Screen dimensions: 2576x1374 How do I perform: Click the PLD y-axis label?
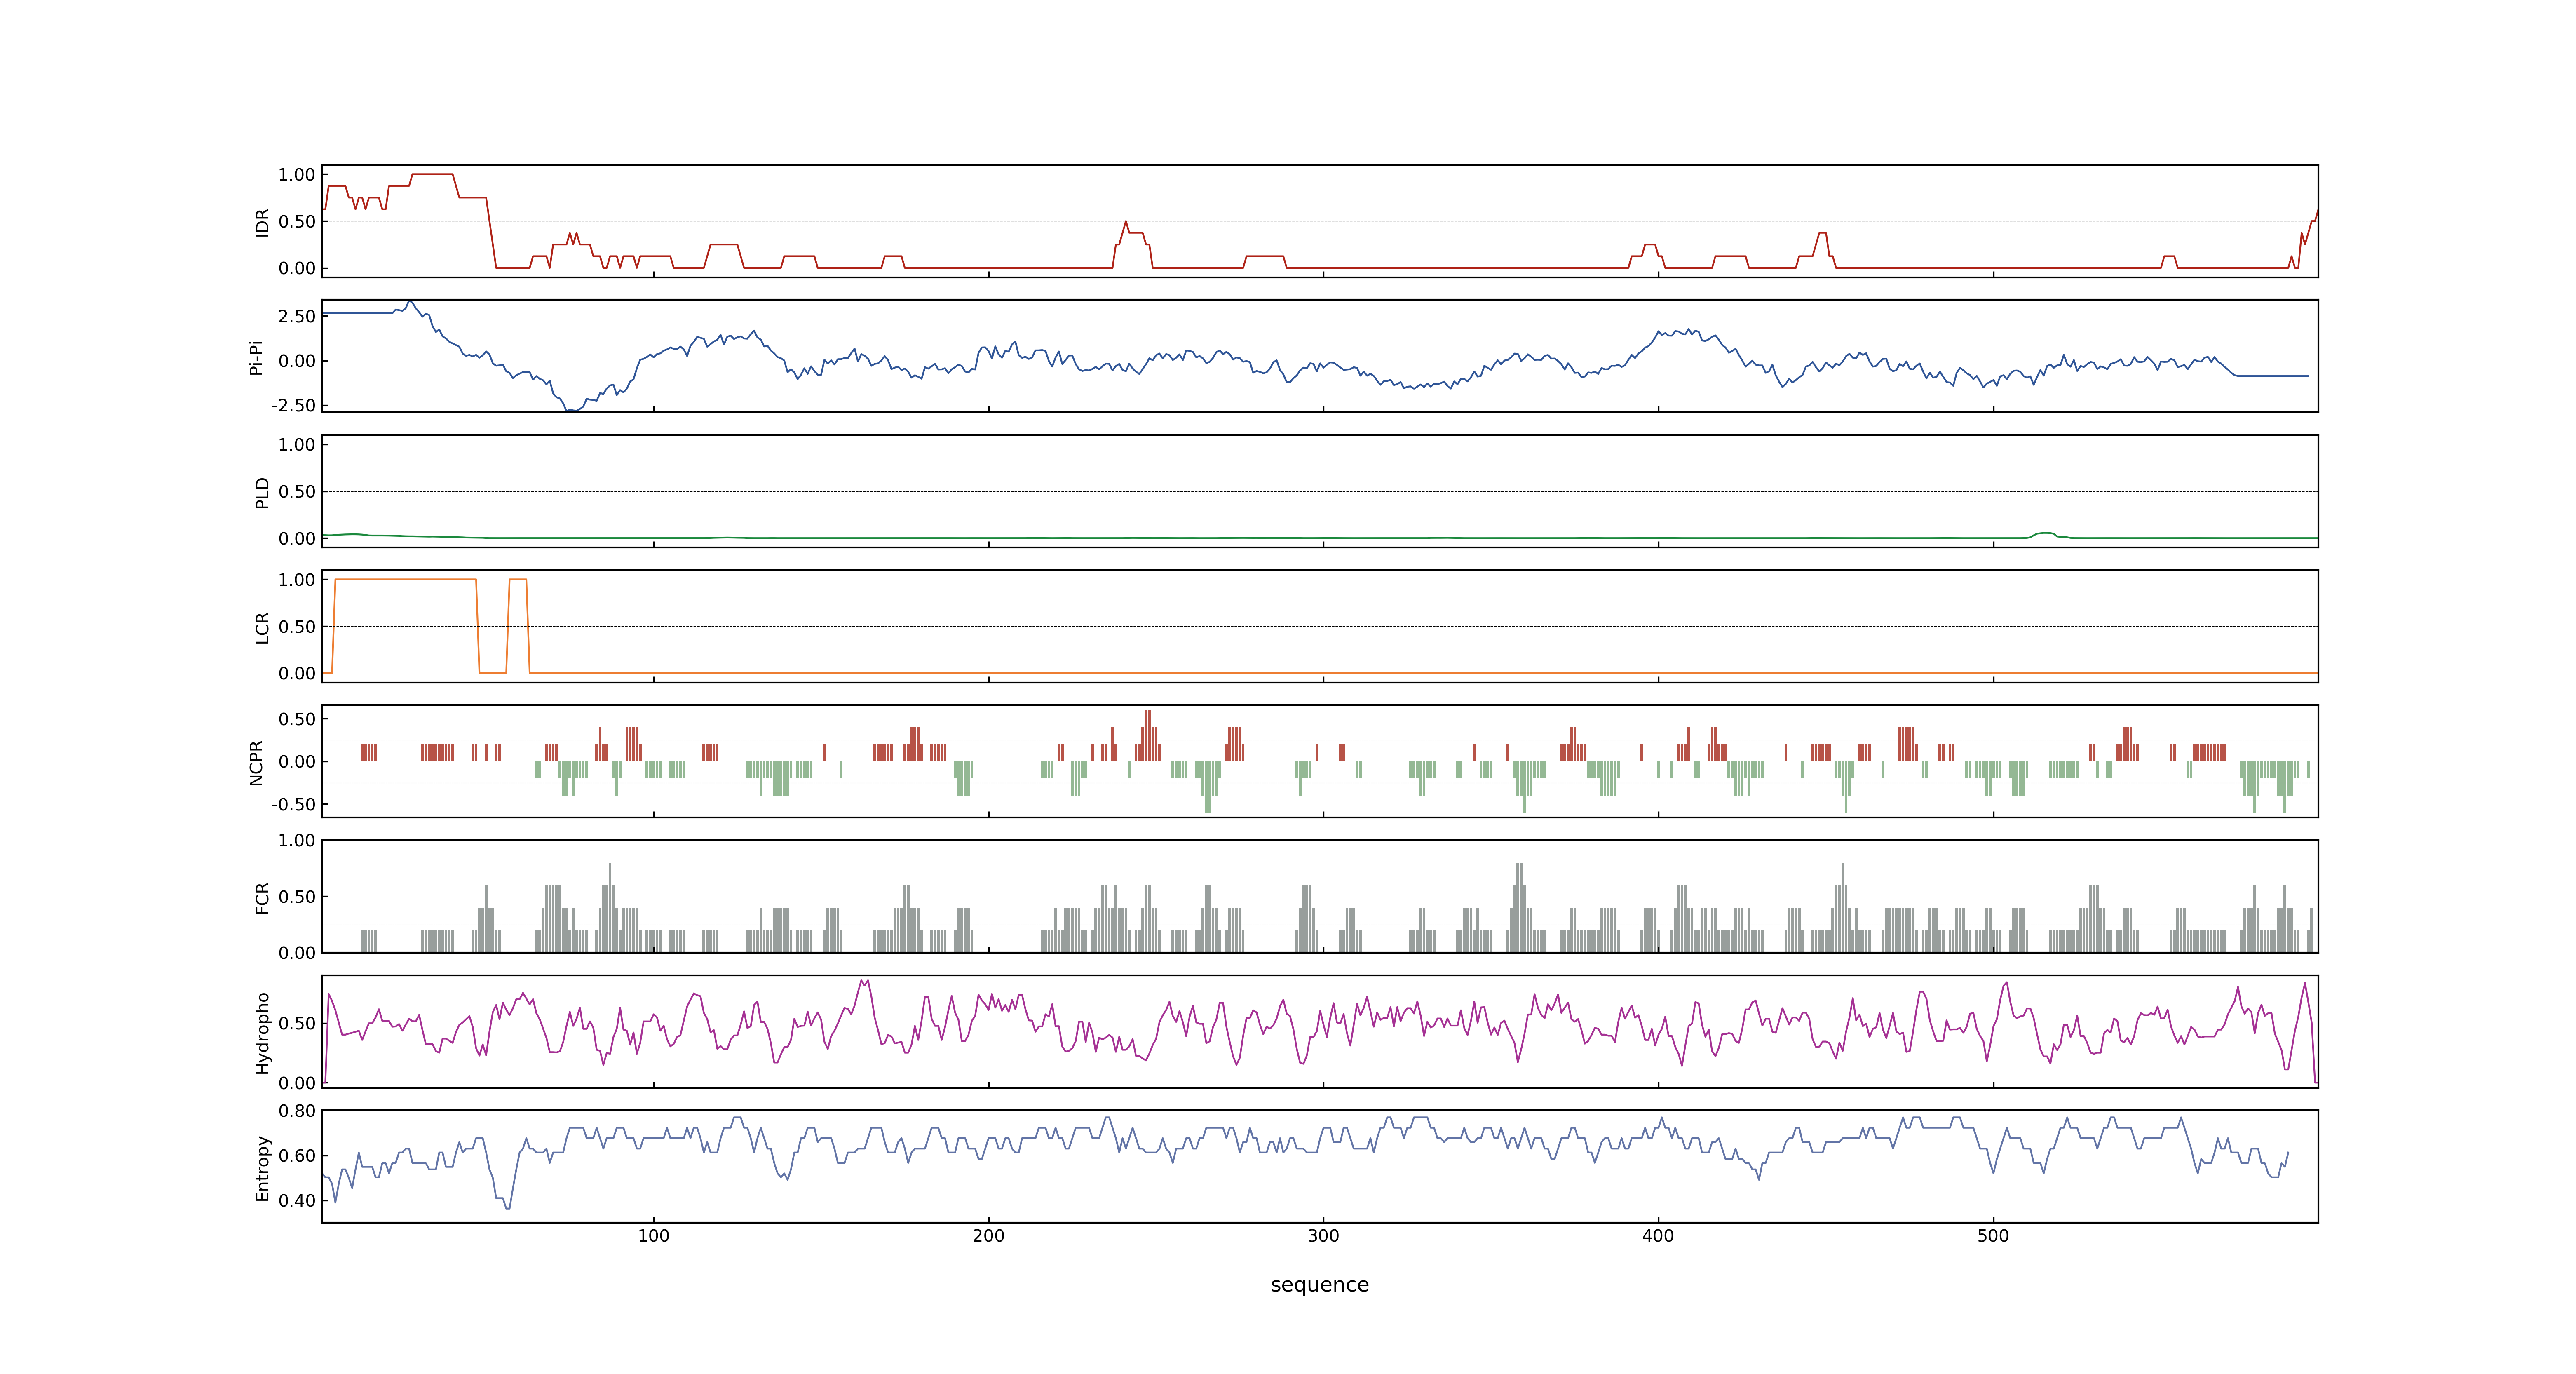coord(263,492)
